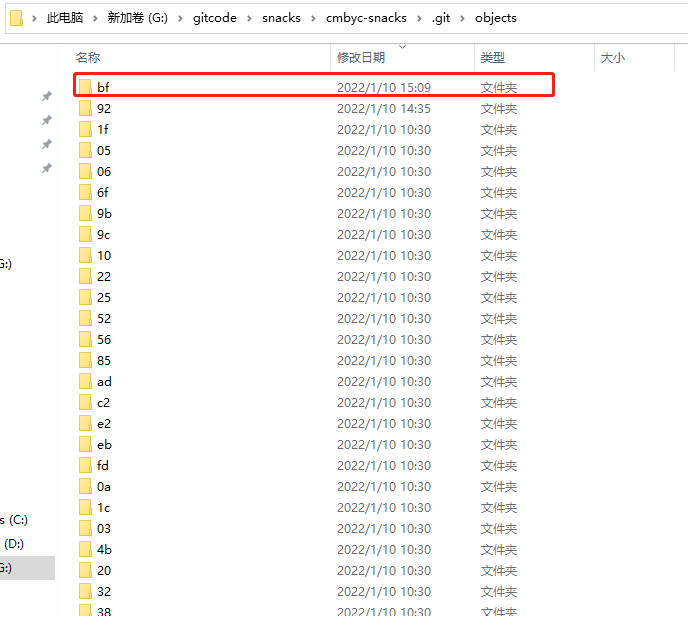The width and height of the screenshot is (688, 624).
Task: Select the folder icon for 52
Action: pos(85,318)
